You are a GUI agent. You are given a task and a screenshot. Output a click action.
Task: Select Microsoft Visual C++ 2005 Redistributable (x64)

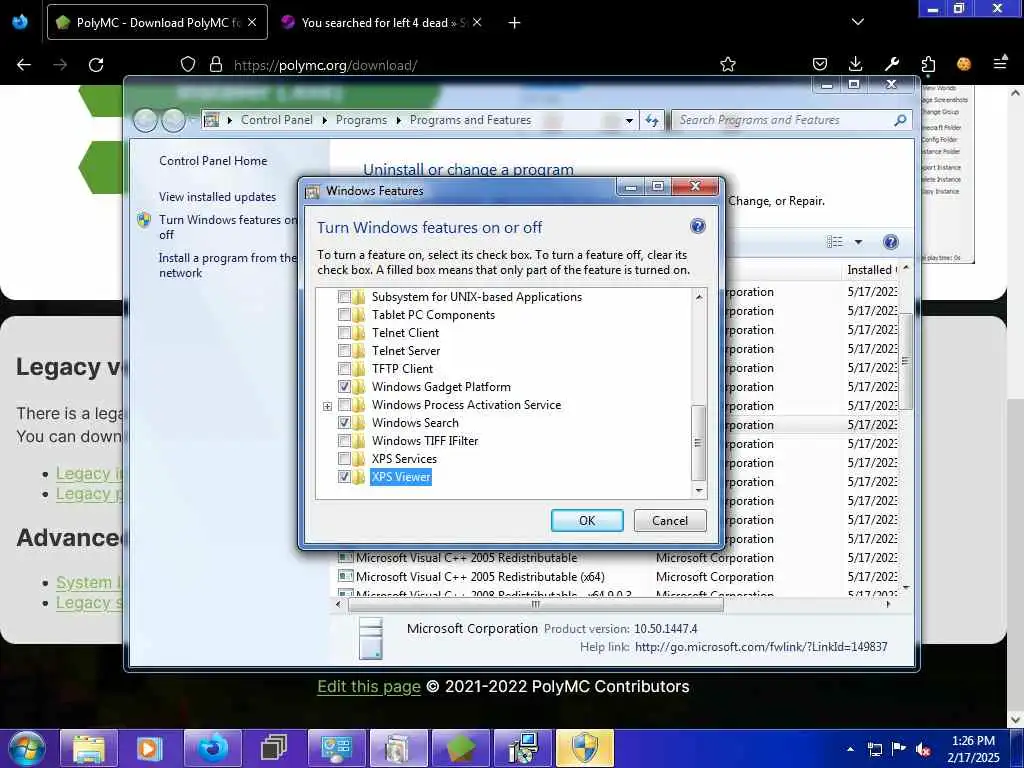(480, 577)
